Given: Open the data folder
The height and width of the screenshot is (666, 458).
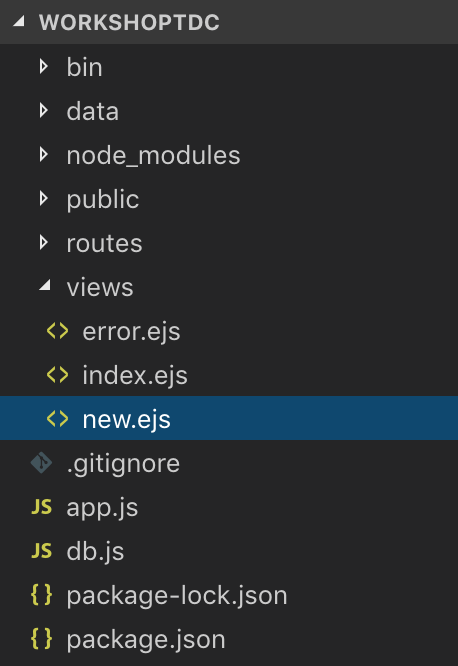Looking at the screenshot, I should tap(229, 111).
